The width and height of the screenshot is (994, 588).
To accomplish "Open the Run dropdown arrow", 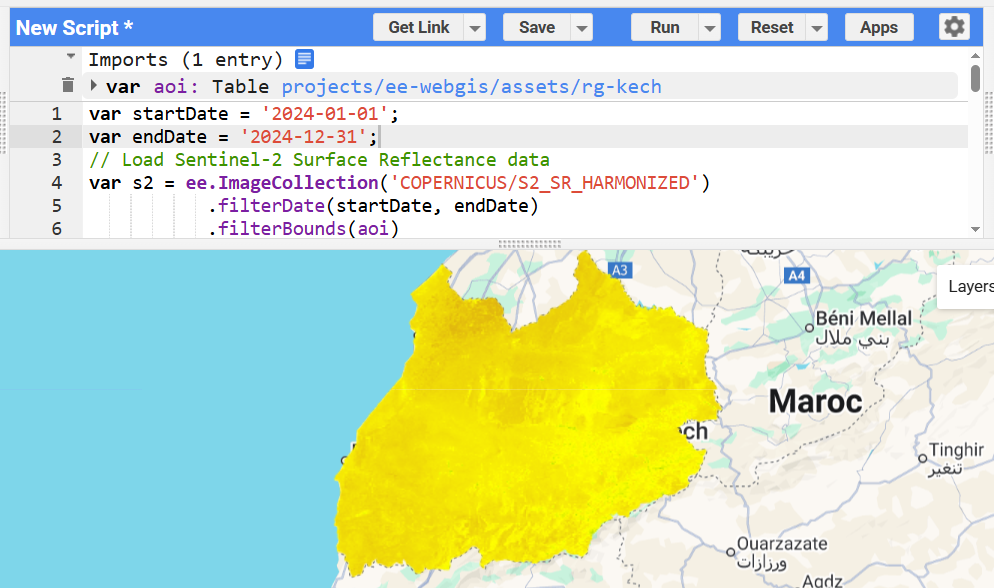I will [x=709, y=28].
